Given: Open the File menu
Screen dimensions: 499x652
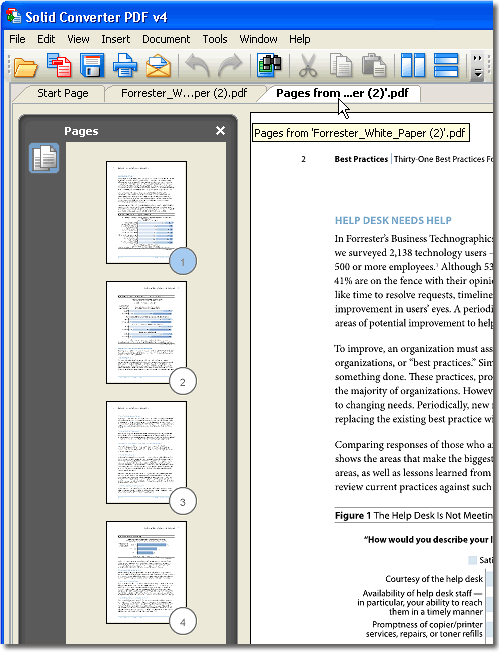Looking at the screenshot, I should pyautogui.click(x=17, y=39).
